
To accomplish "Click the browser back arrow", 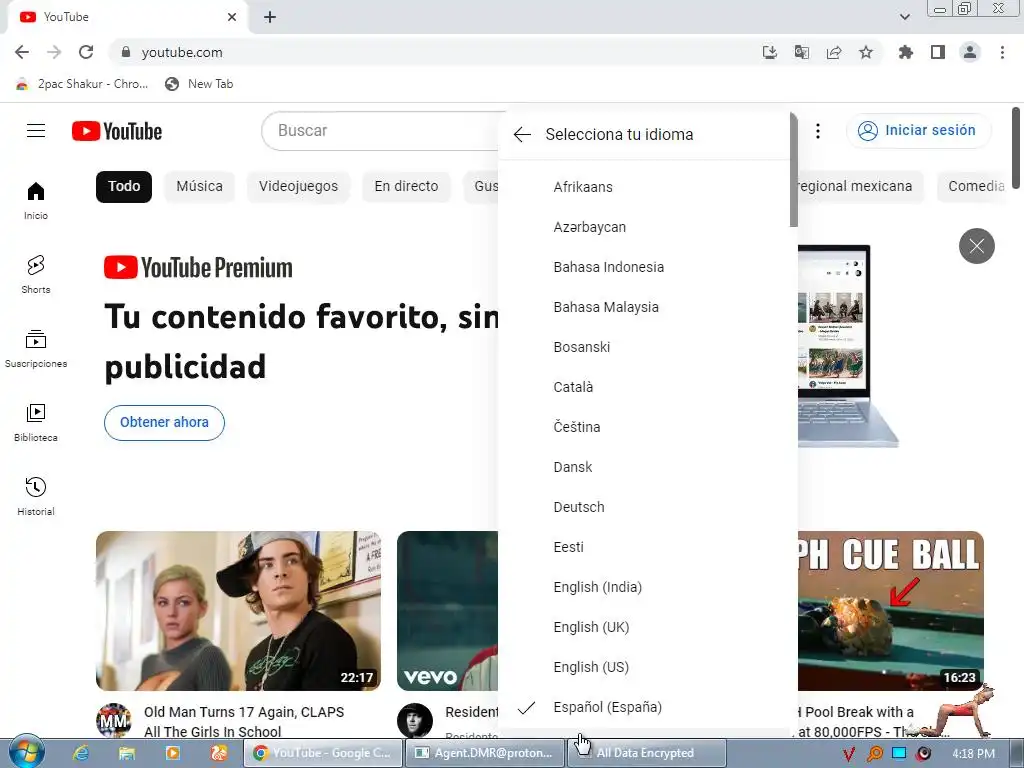I will (22, 52).
